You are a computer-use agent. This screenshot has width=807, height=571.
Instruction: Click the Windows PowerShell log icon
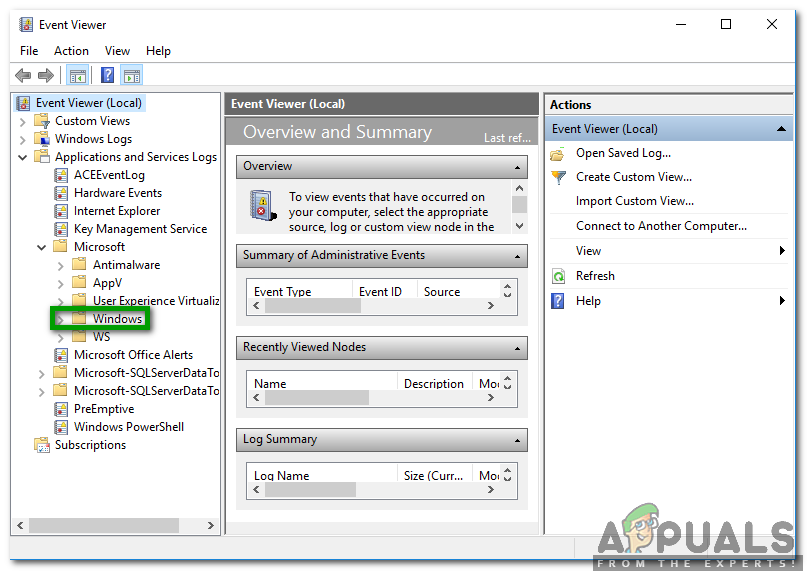(x=61, y=427)
